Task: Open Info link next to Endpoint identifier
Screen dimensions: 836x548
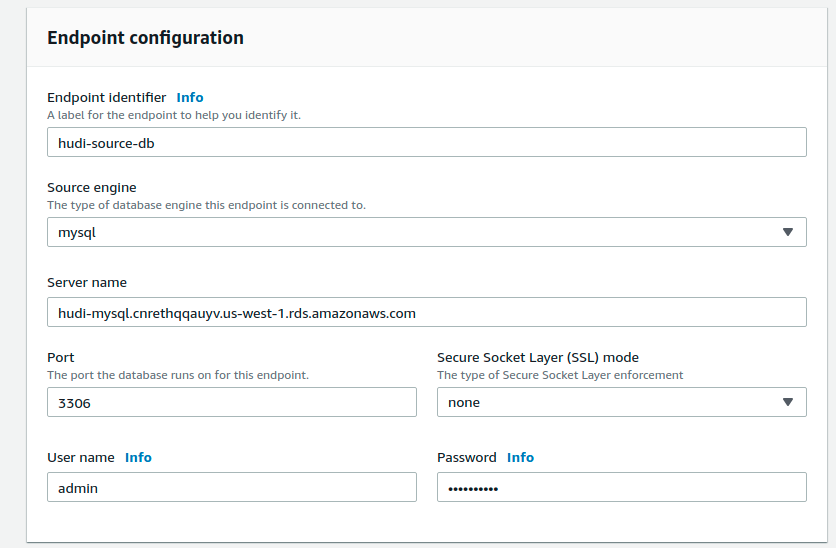Action: click(189, 97)
